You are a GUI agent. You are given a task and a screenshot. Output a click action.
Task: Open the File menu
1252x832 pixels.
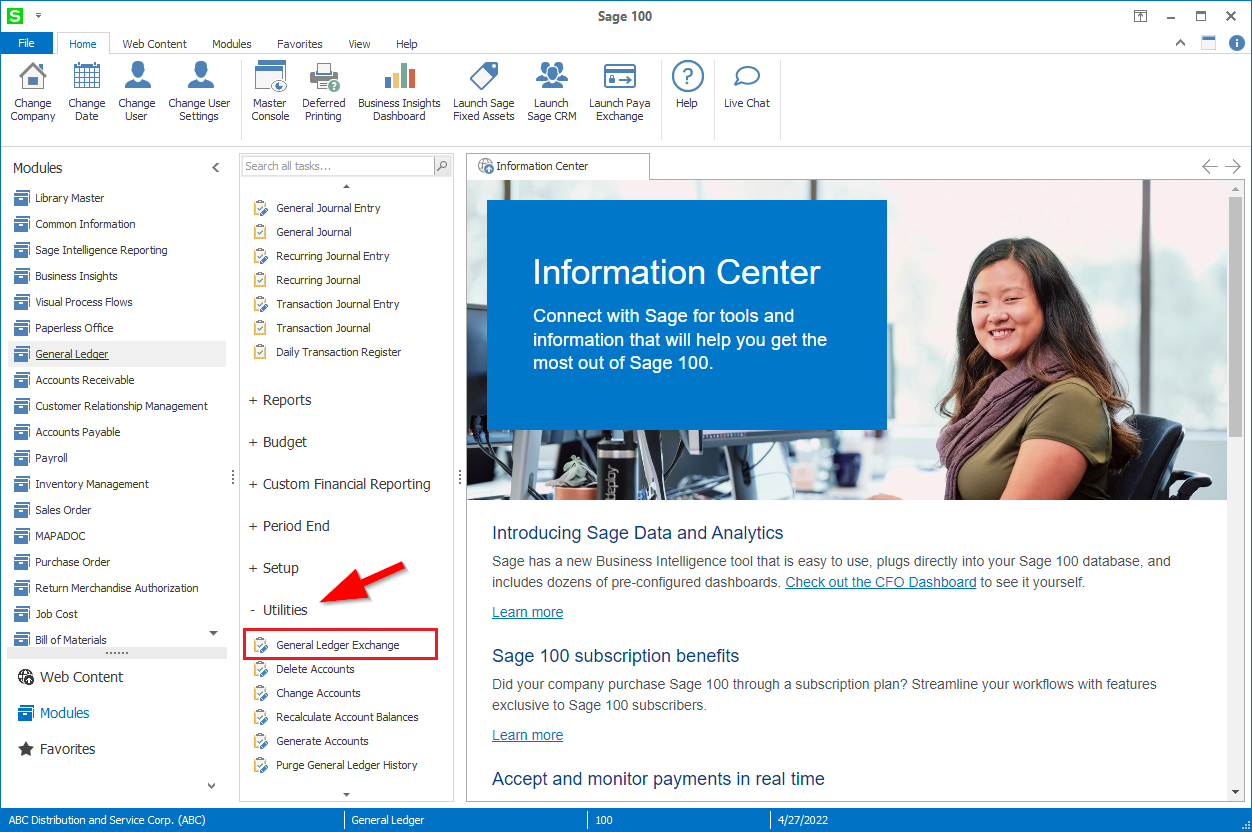pyautogui.click(x=27, y=43)
